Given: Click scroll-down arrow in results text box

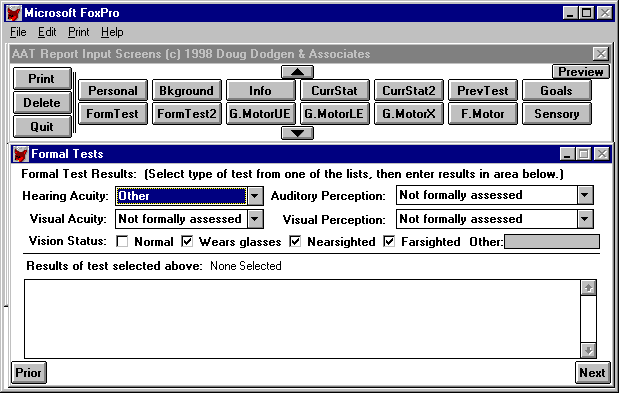Looking at the screenshot, I should [x=588, y=350].
